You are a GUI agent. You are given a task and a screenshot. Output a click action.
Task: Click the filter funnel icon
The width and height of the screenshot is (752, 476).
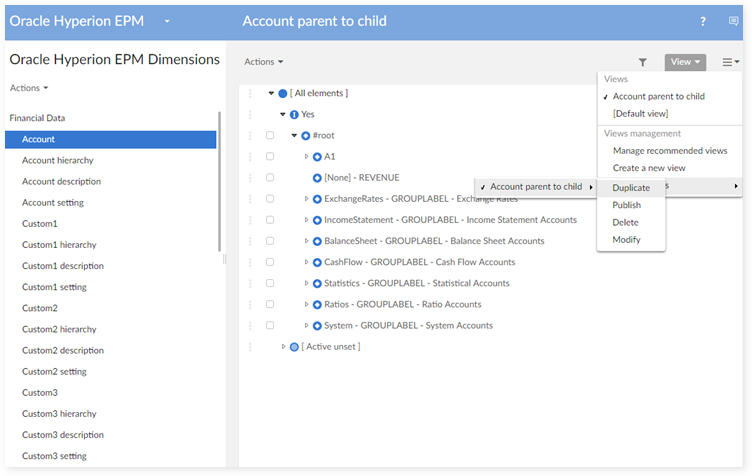click(643, 62)
